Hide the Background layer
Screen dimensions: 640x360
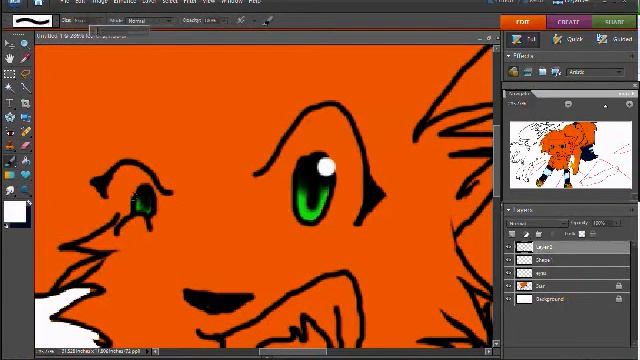509,299
